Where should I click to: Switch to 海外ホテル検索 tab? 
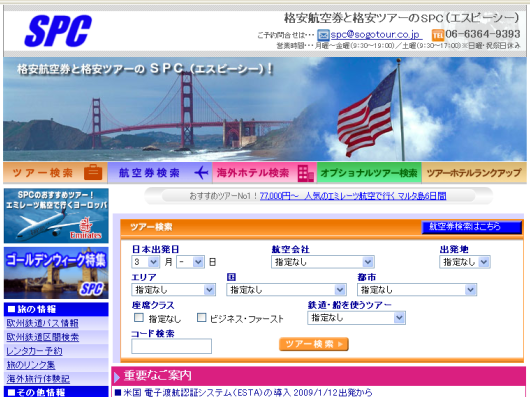[264, 173]
